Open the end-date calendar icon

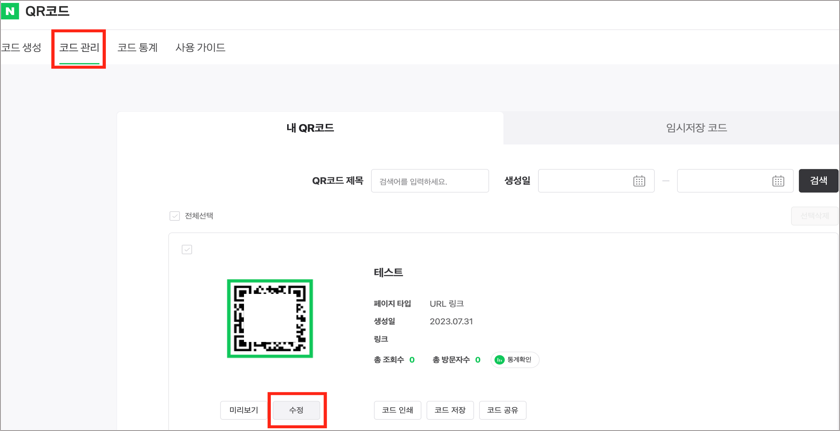[x=778, y=181]
